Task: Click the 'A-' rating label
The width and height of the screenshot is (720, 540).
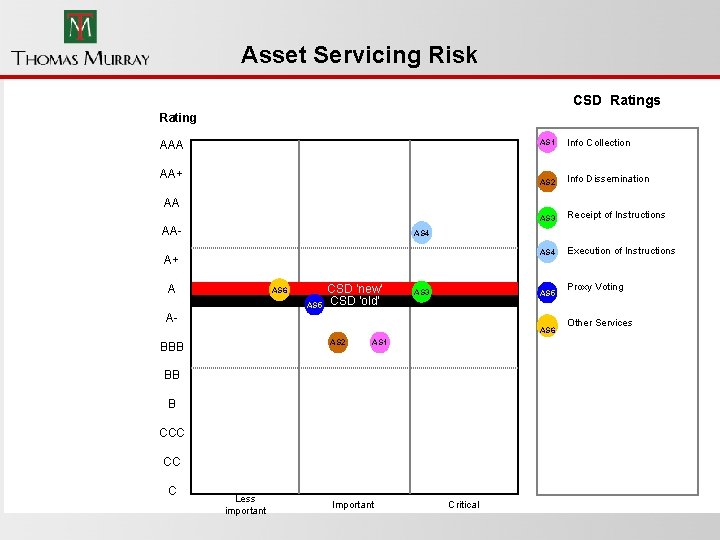Action: pos(171,318)
